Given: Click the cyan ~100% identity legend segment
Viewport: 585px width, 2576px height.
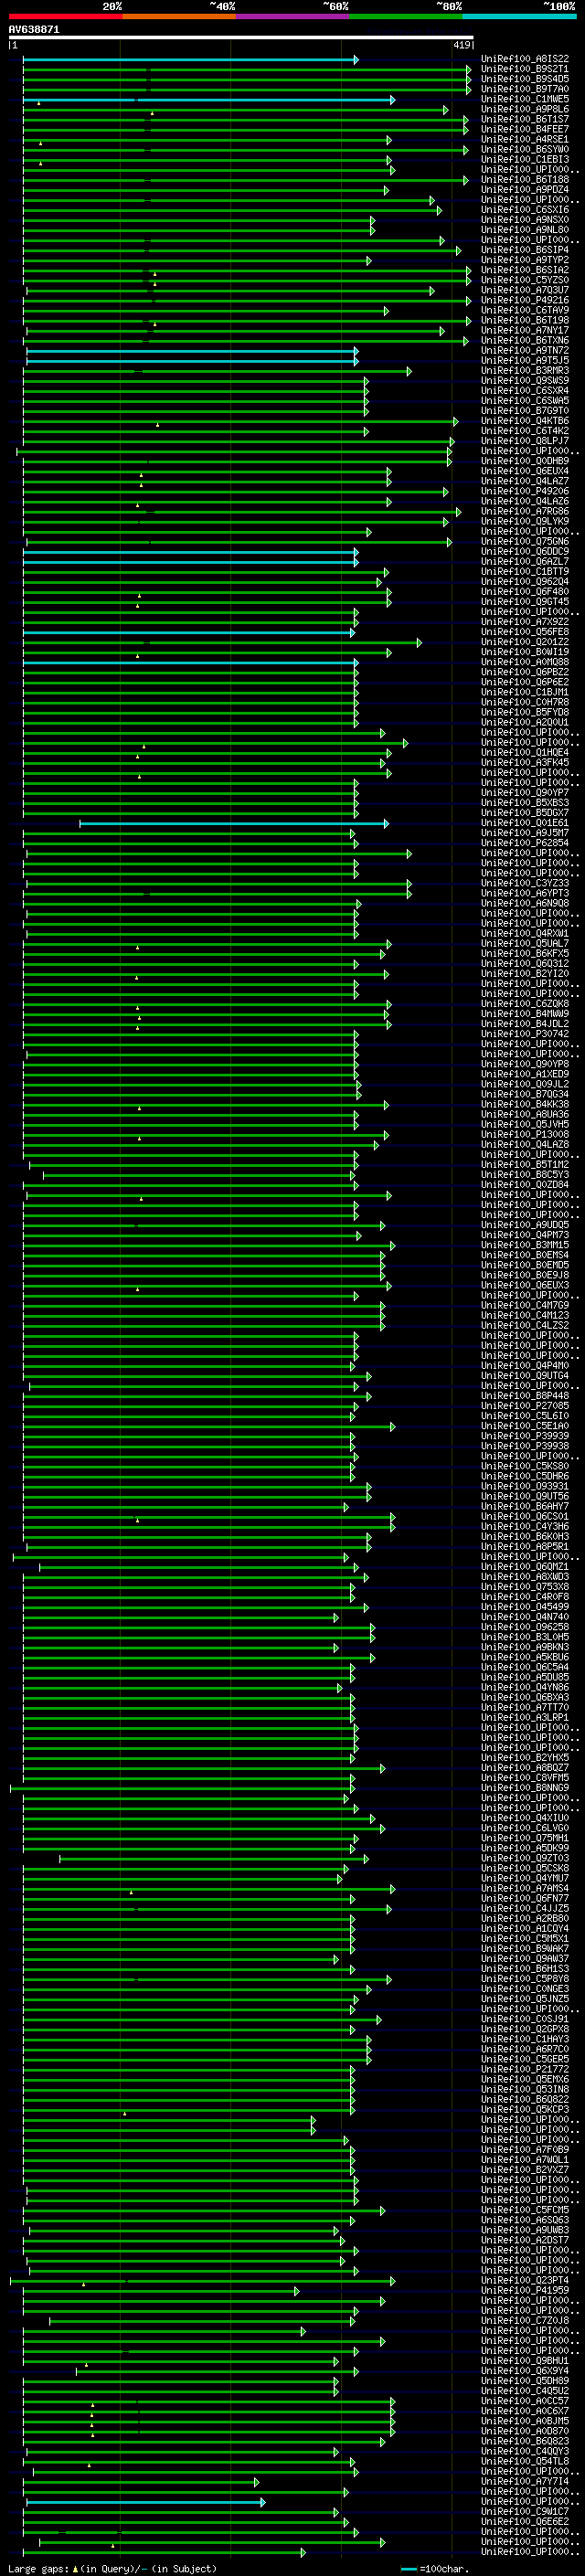Looking at the screenshot, I should pyautogui.click(x=519, y=16).
